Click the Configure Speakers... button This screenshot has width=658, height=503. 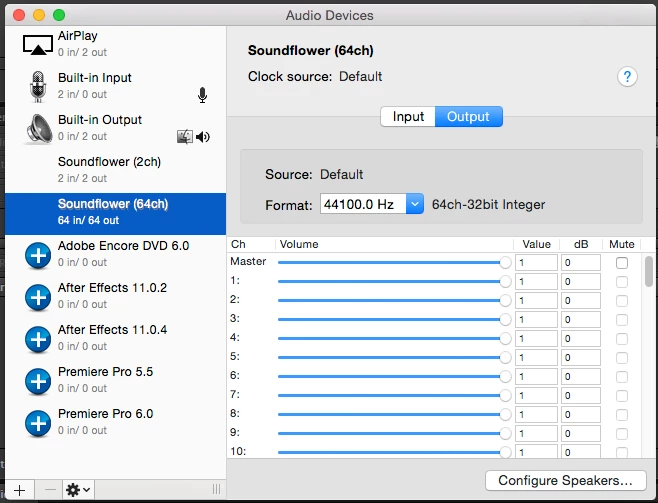click(x=565, y=480)
